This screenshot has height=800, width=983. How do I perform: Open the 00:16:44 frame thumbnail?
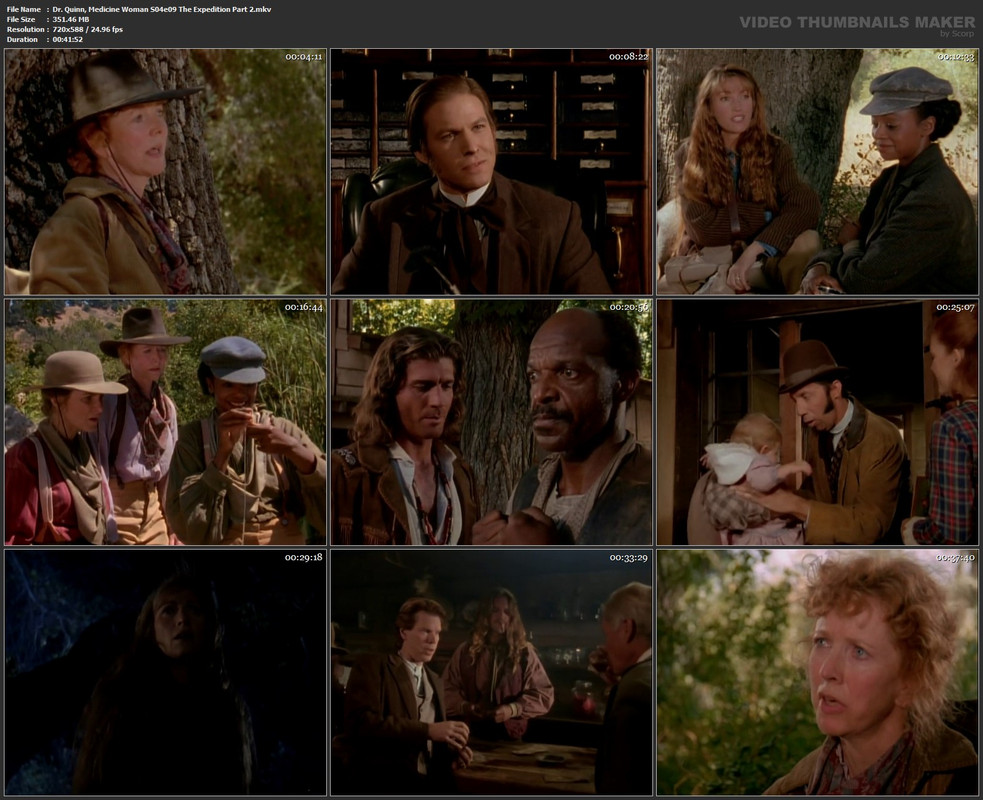(x=166, y=422)
